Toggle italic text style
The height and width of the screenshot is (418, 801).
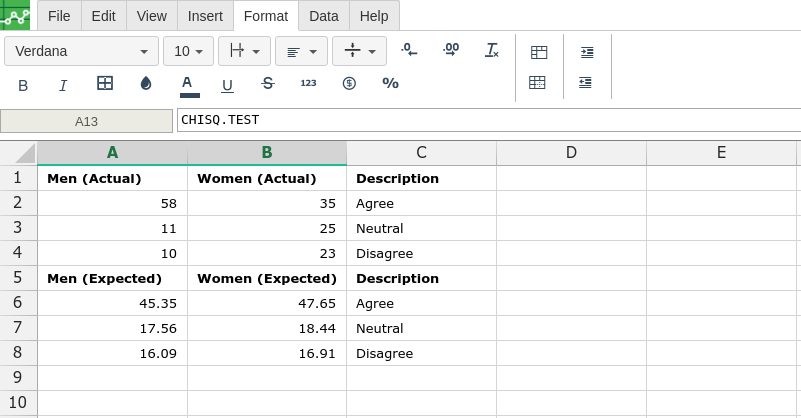point(63,85)
